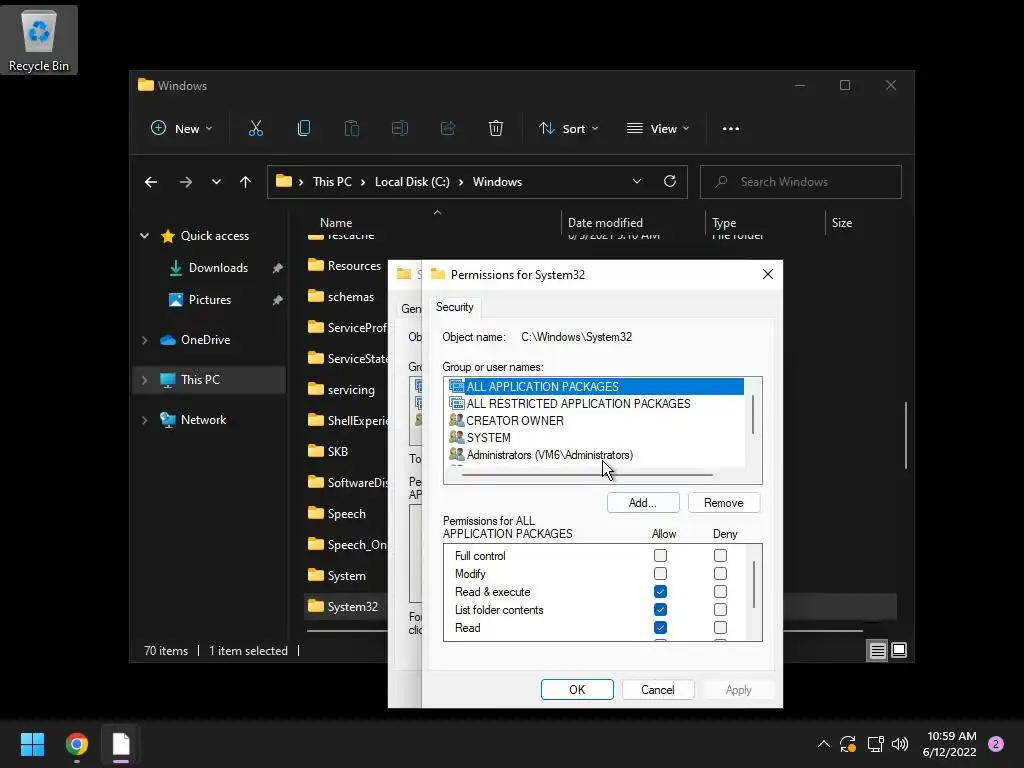This screenshot has width=1024, height=768.
Task: Expand Network tree node
Action: click(x=144, y=420)
